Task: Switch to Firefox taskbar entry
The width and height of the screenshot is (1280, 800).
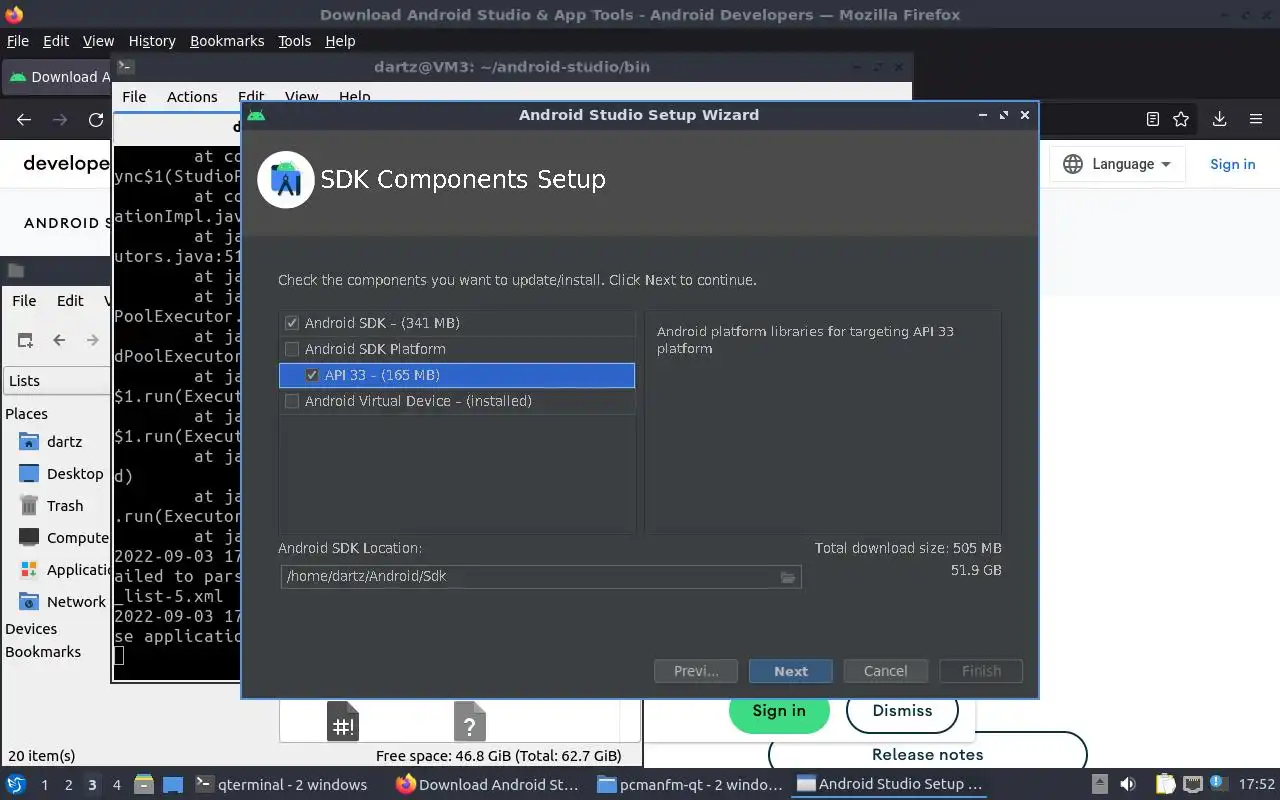Action: click(x=487, y=785)
